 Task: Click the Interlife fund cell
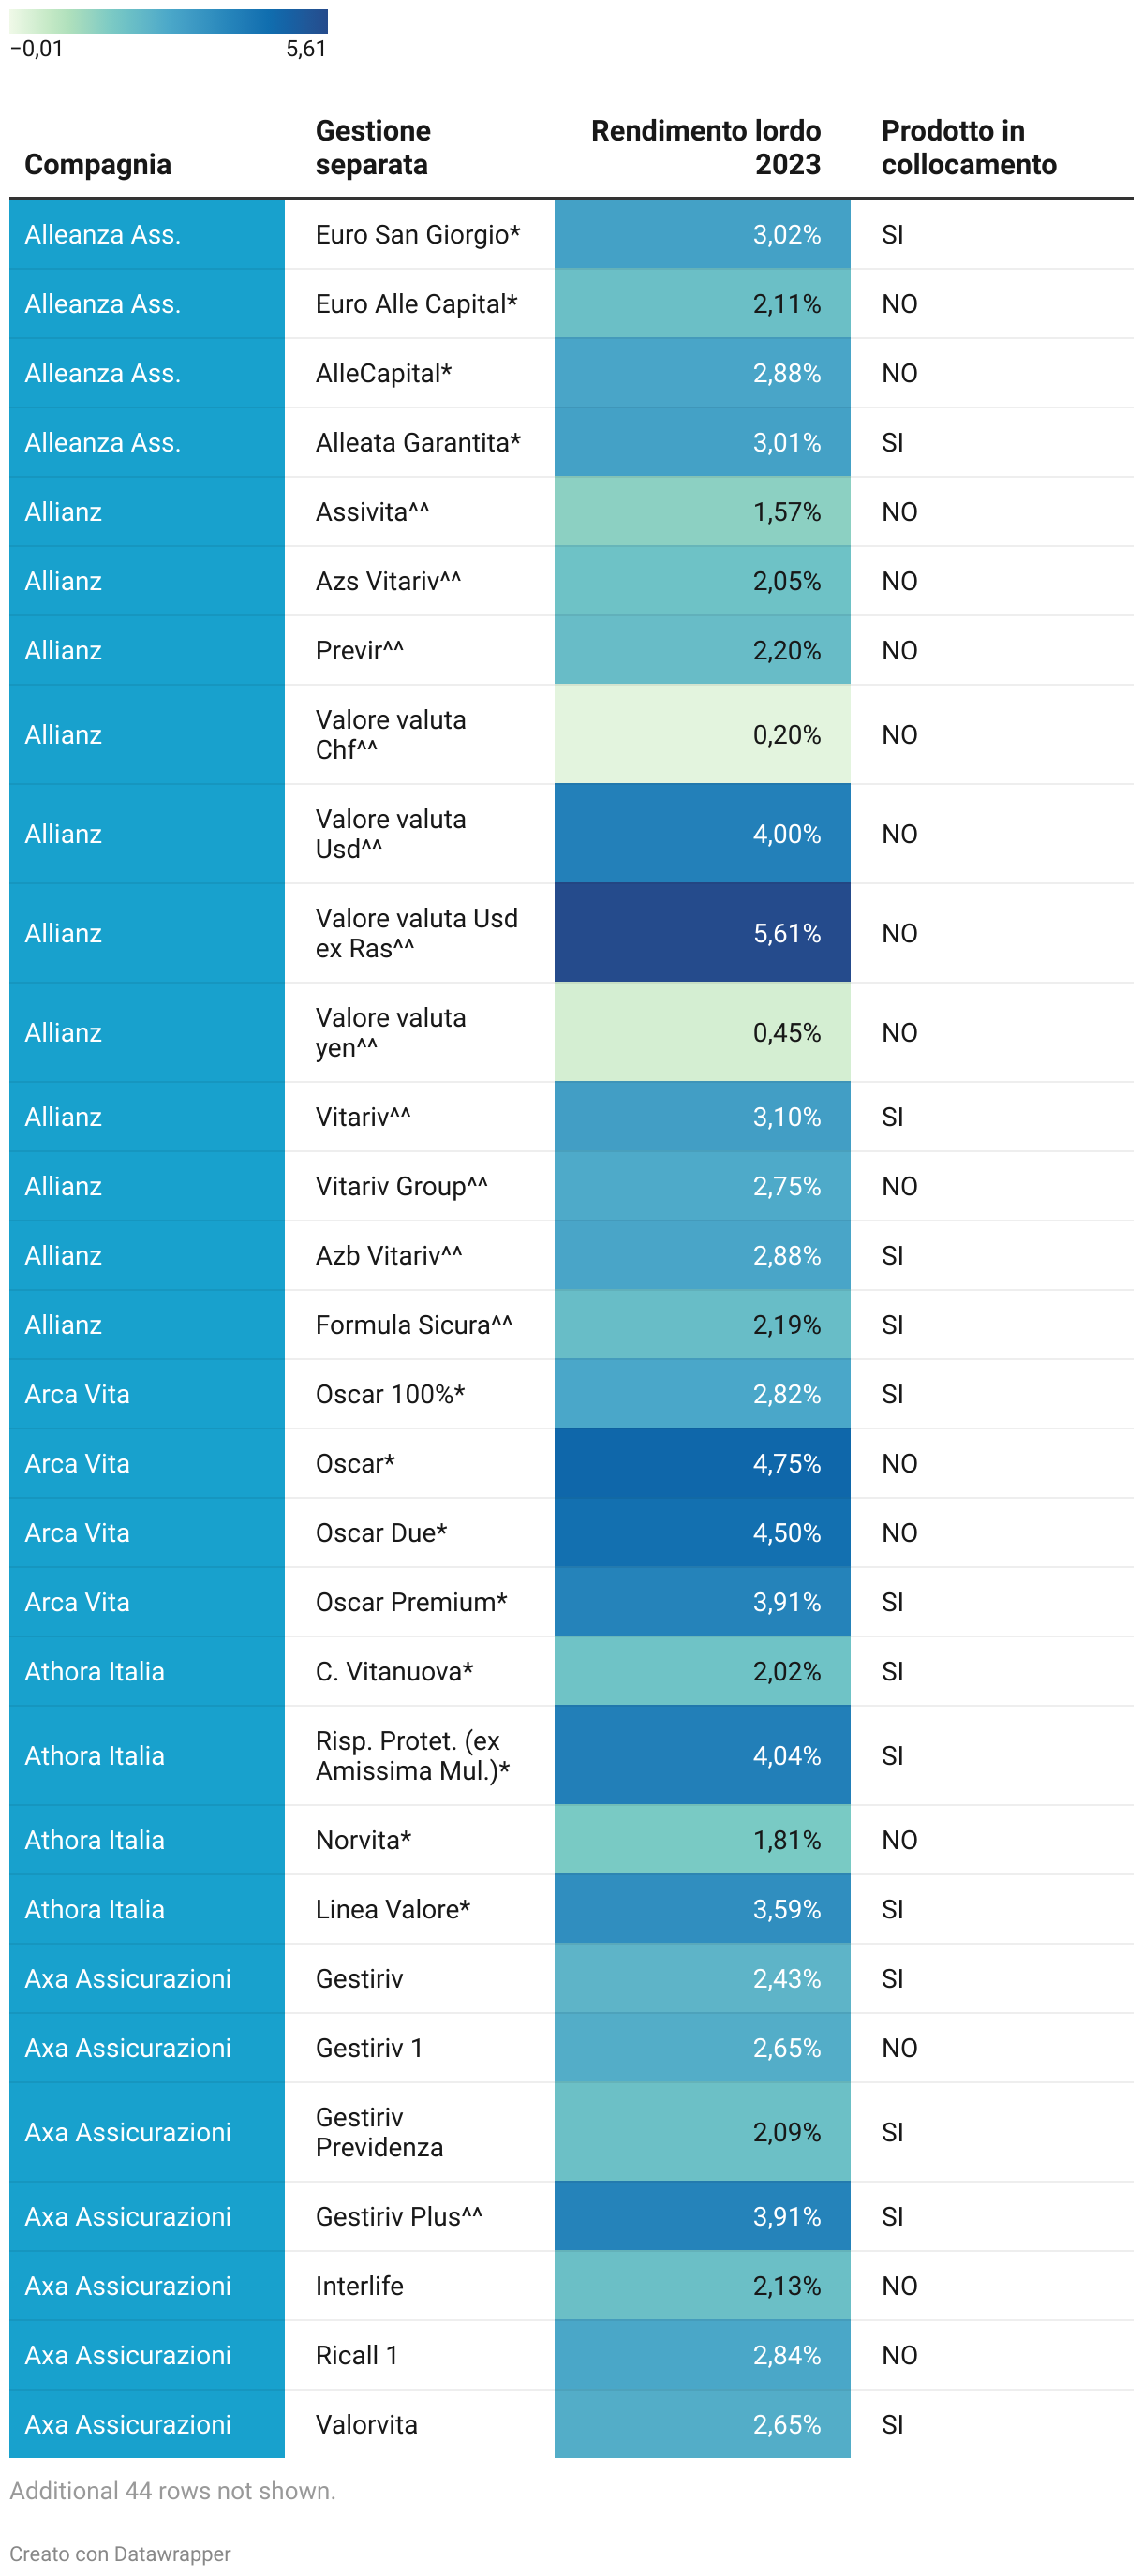(359, 2286)
